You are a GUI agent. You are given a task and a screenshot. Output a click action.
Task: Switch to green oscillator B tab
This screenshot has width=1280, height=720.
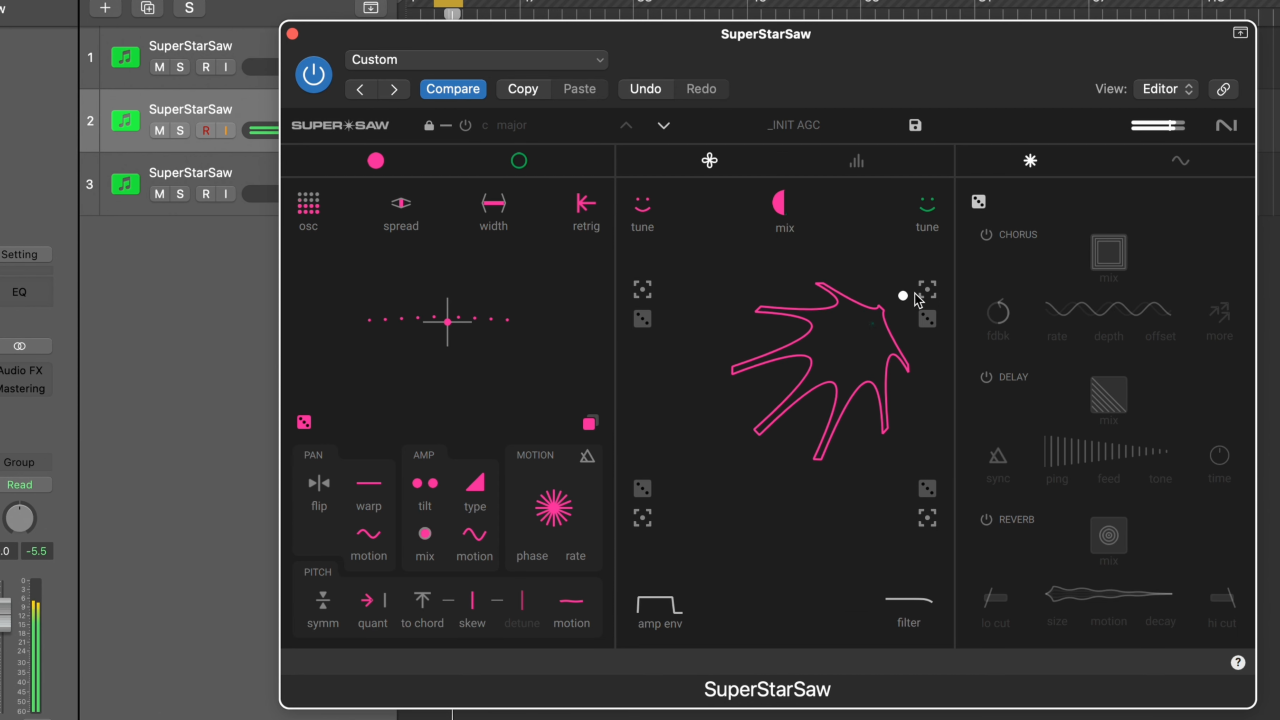[519, 160]
